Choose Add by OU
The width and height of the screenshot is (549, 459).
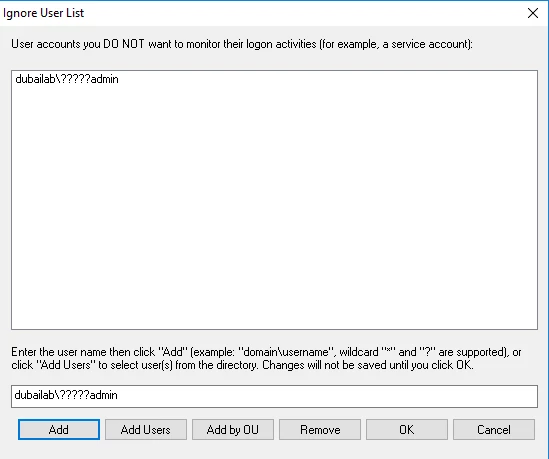coord(233,429)
